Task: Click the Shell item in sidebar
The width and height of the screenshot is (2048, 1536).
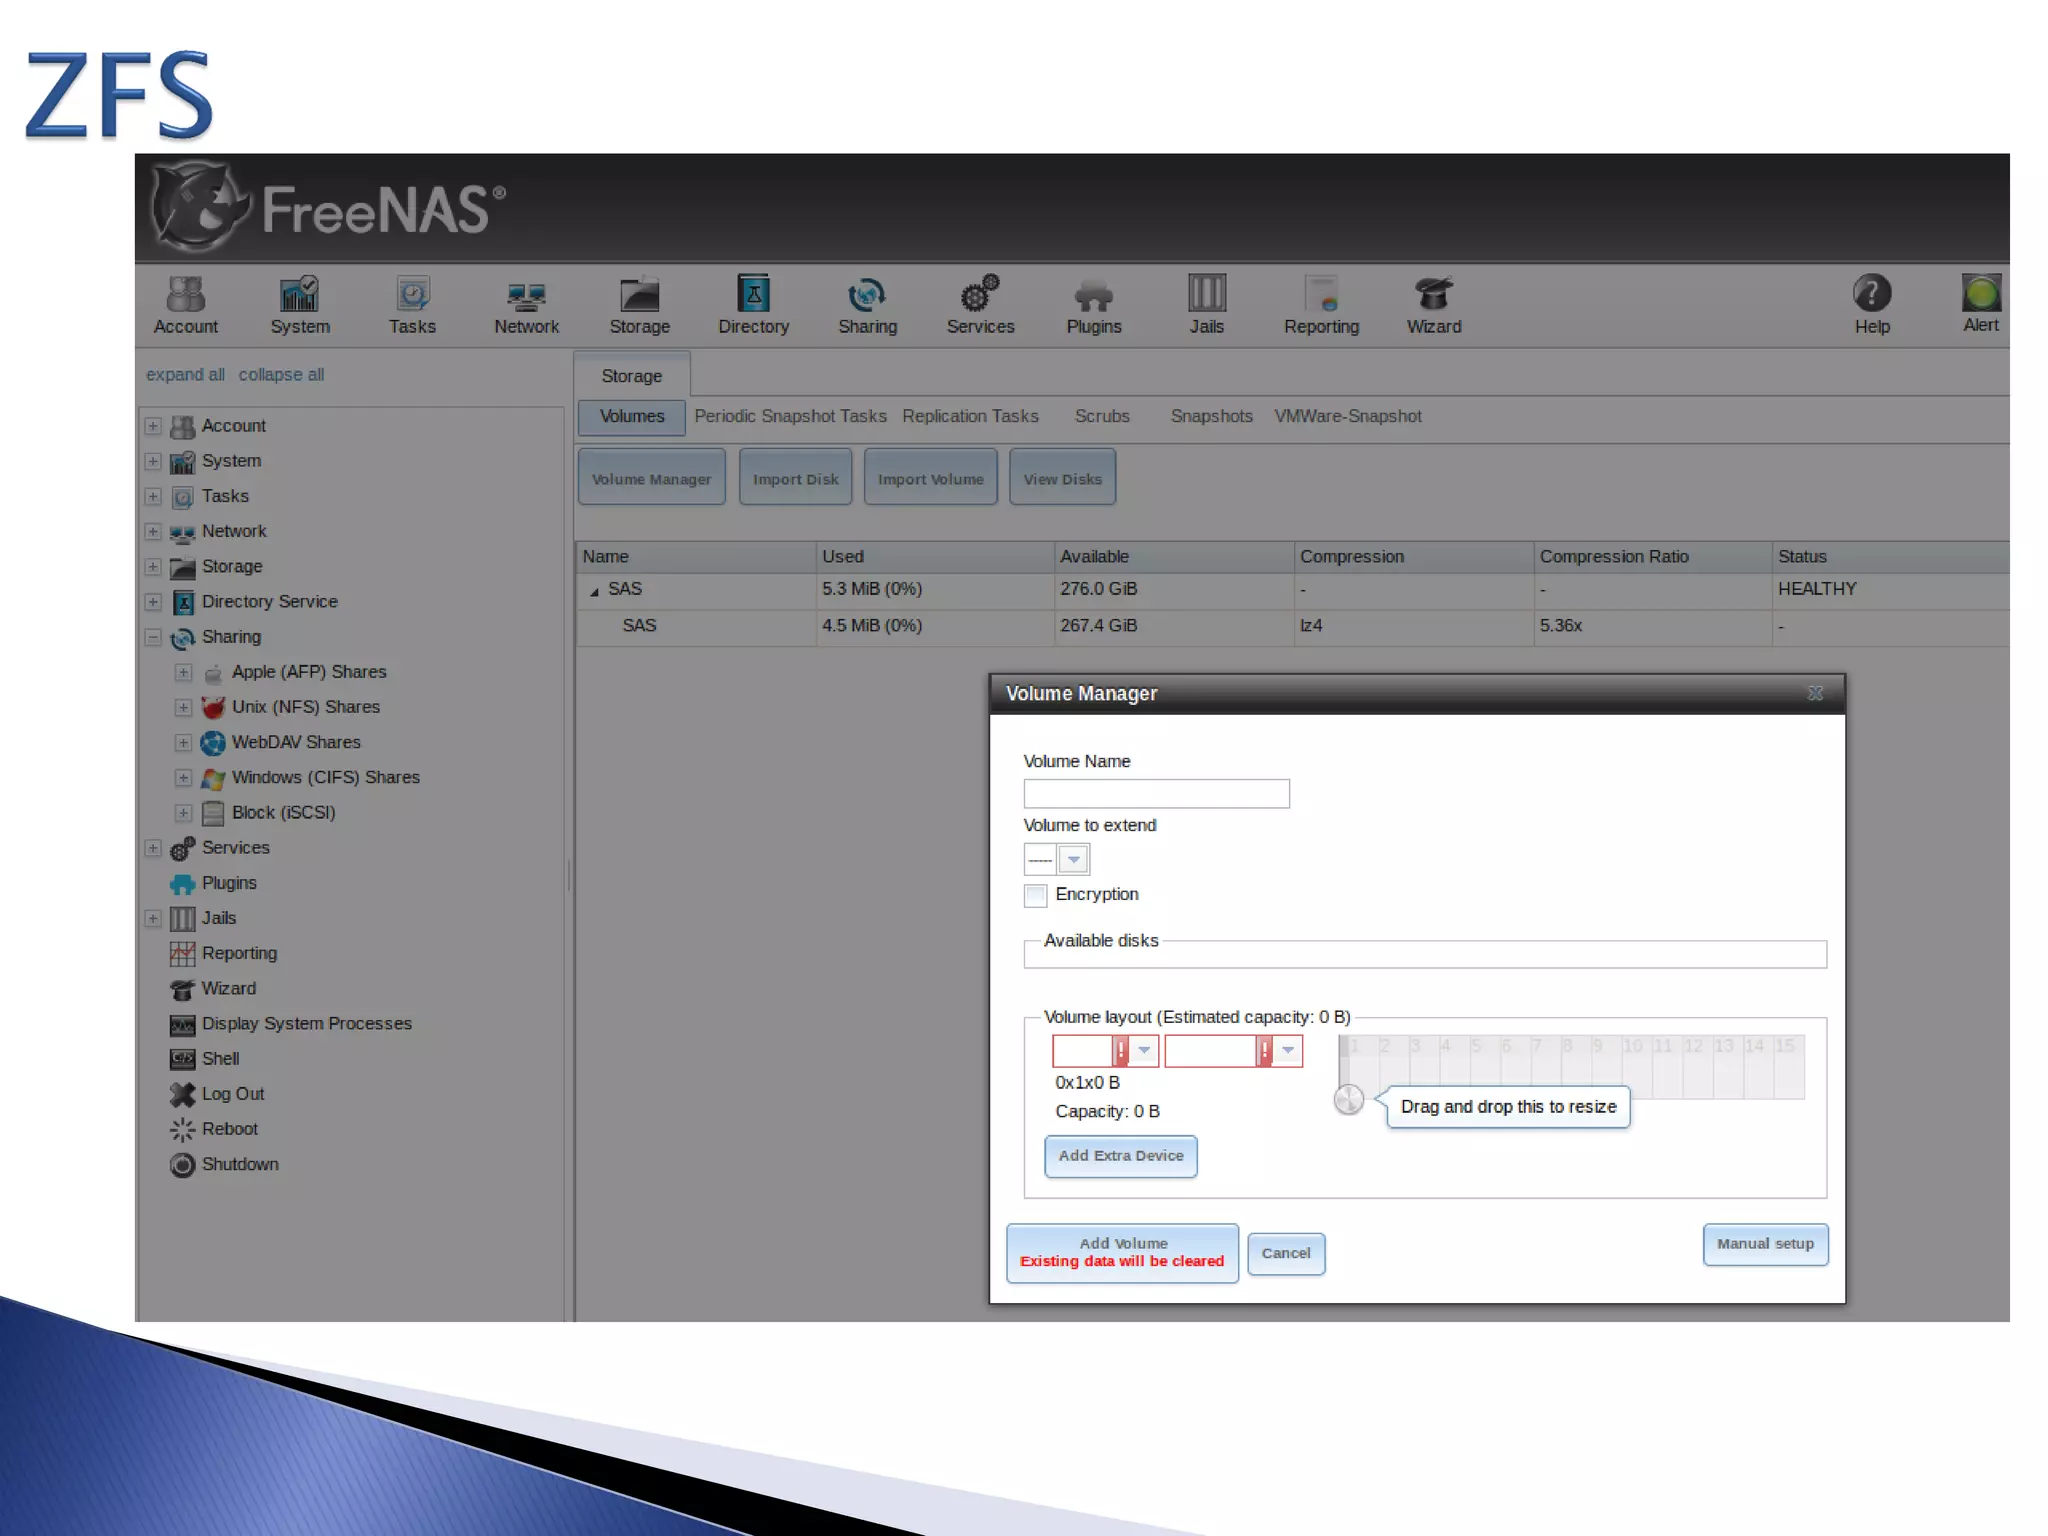Action: click(x=220, y=1058)
